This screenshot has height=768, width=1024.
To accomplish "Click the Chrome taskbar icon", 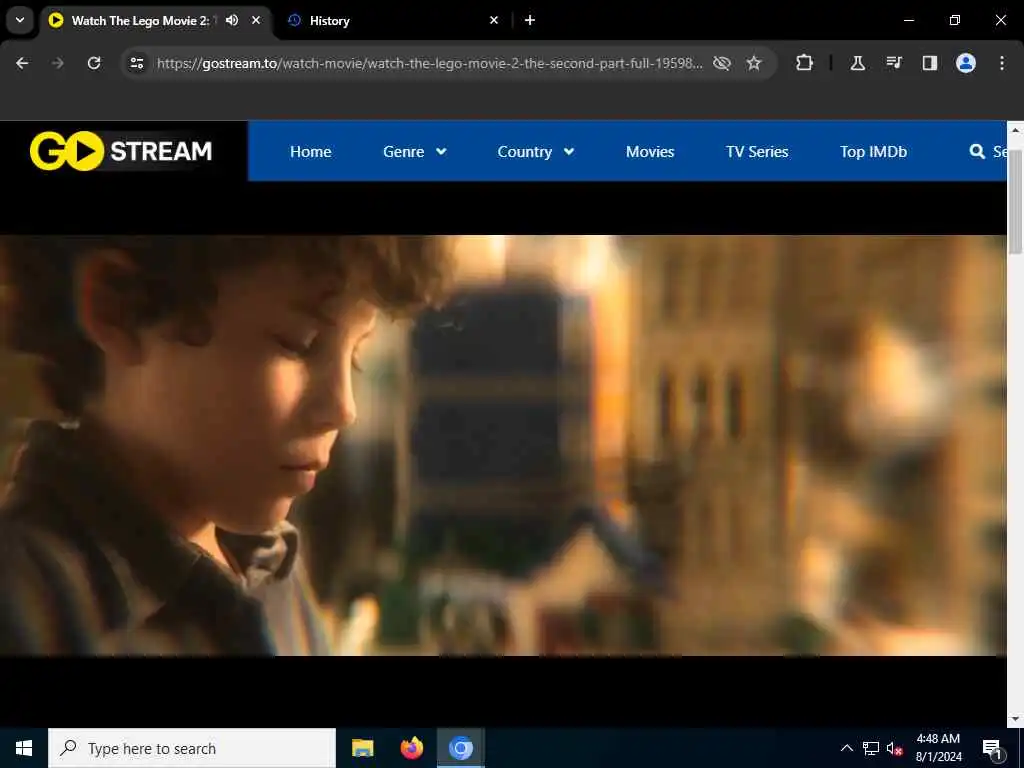I will tap(460, 748).
